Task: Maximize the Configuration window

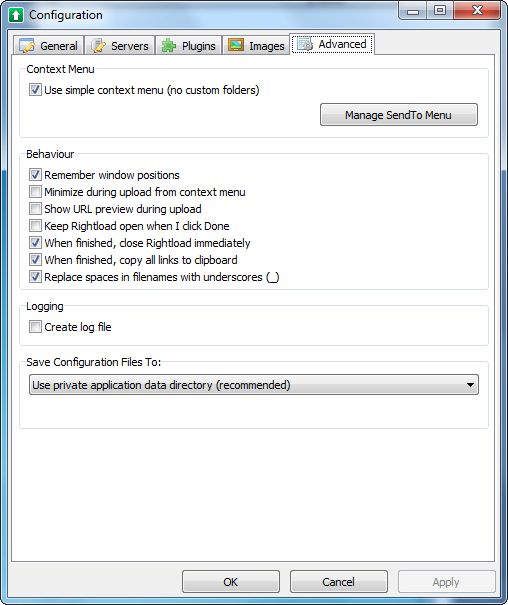Action: pos(440,10)
